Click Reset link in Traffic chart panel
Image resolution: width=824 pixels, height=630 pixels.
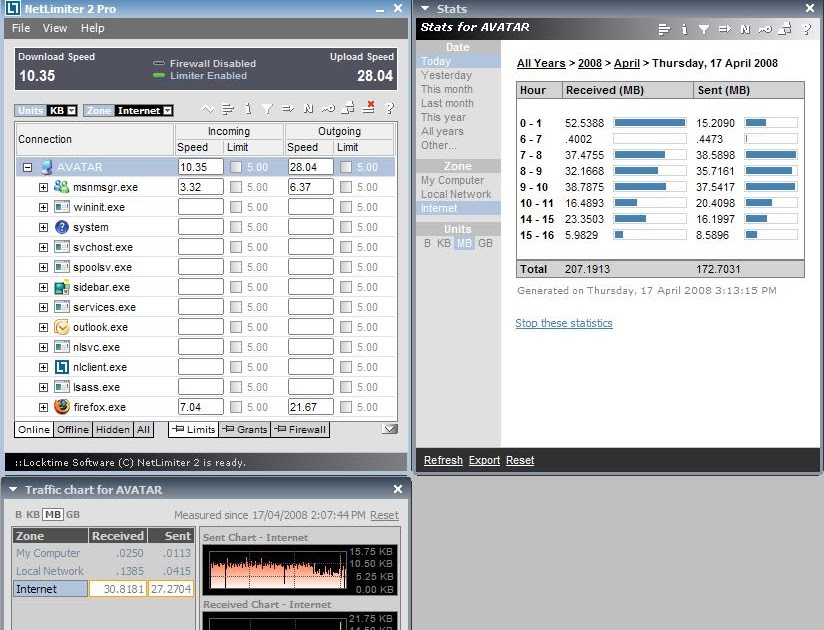pyautogui.click(x=384, y=515)
